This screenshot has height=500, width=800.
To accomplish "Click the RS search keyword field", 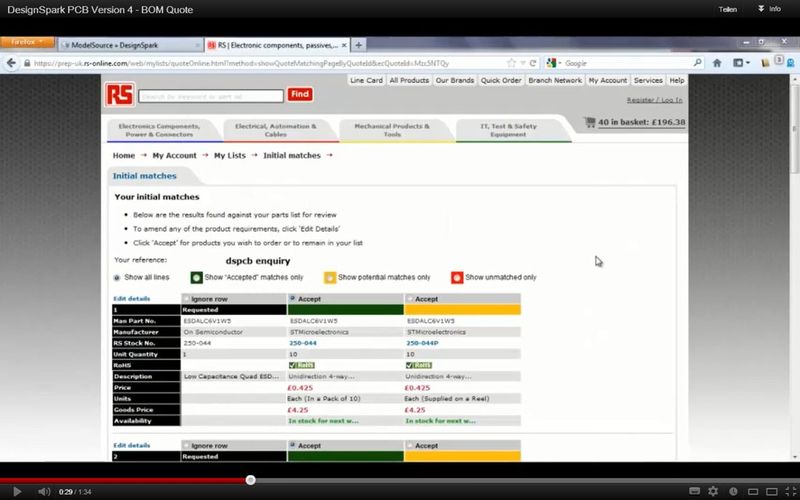I will click(x=211, y=95).
